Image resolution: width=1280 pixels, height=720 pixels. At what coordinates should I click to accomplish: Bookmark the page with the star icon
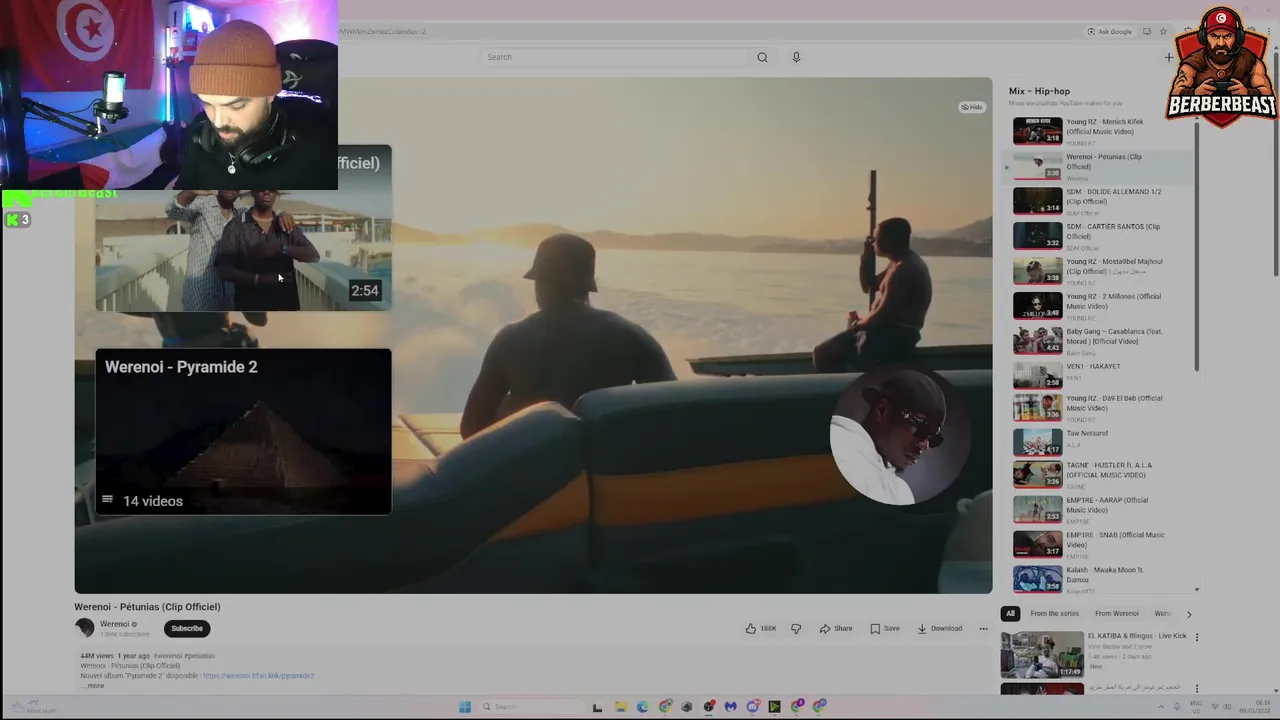click(x=1163, y=31)
